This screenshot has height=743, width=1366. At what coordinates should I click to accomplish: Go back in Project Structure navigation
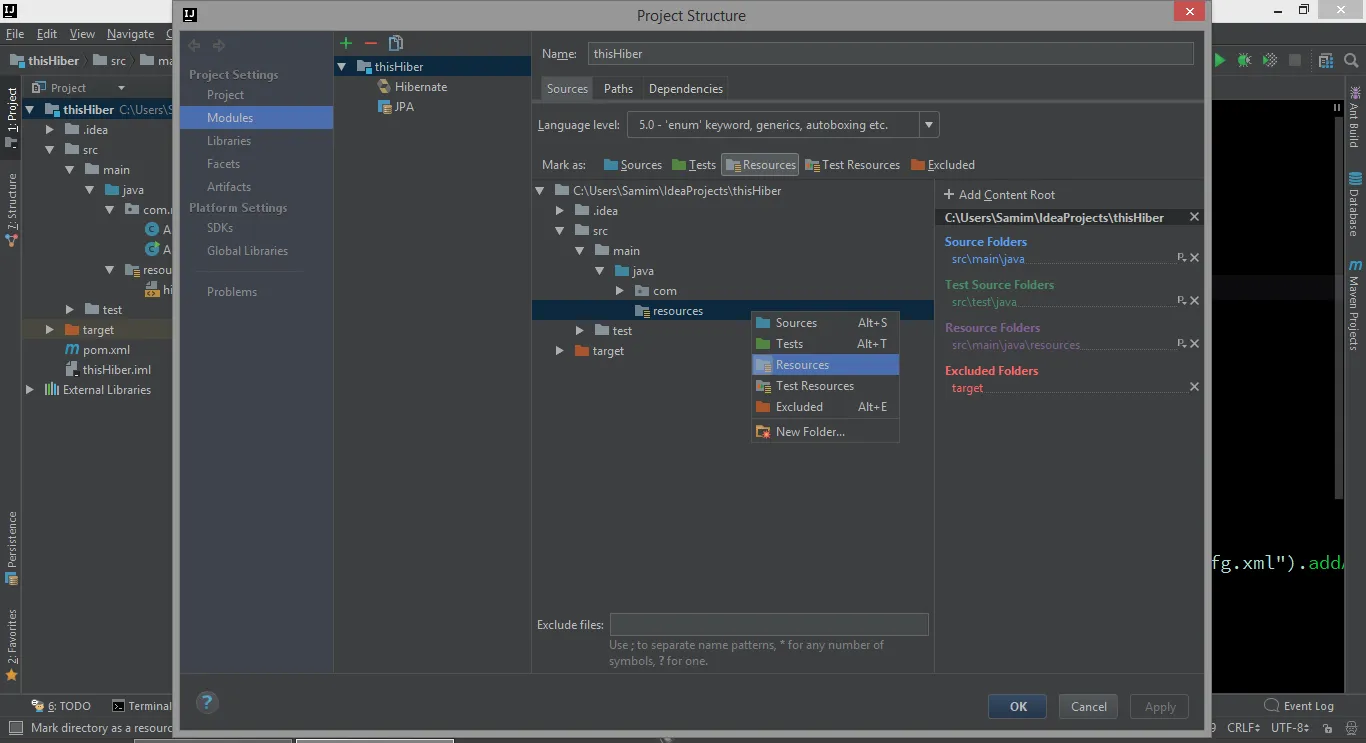(194, 45)
